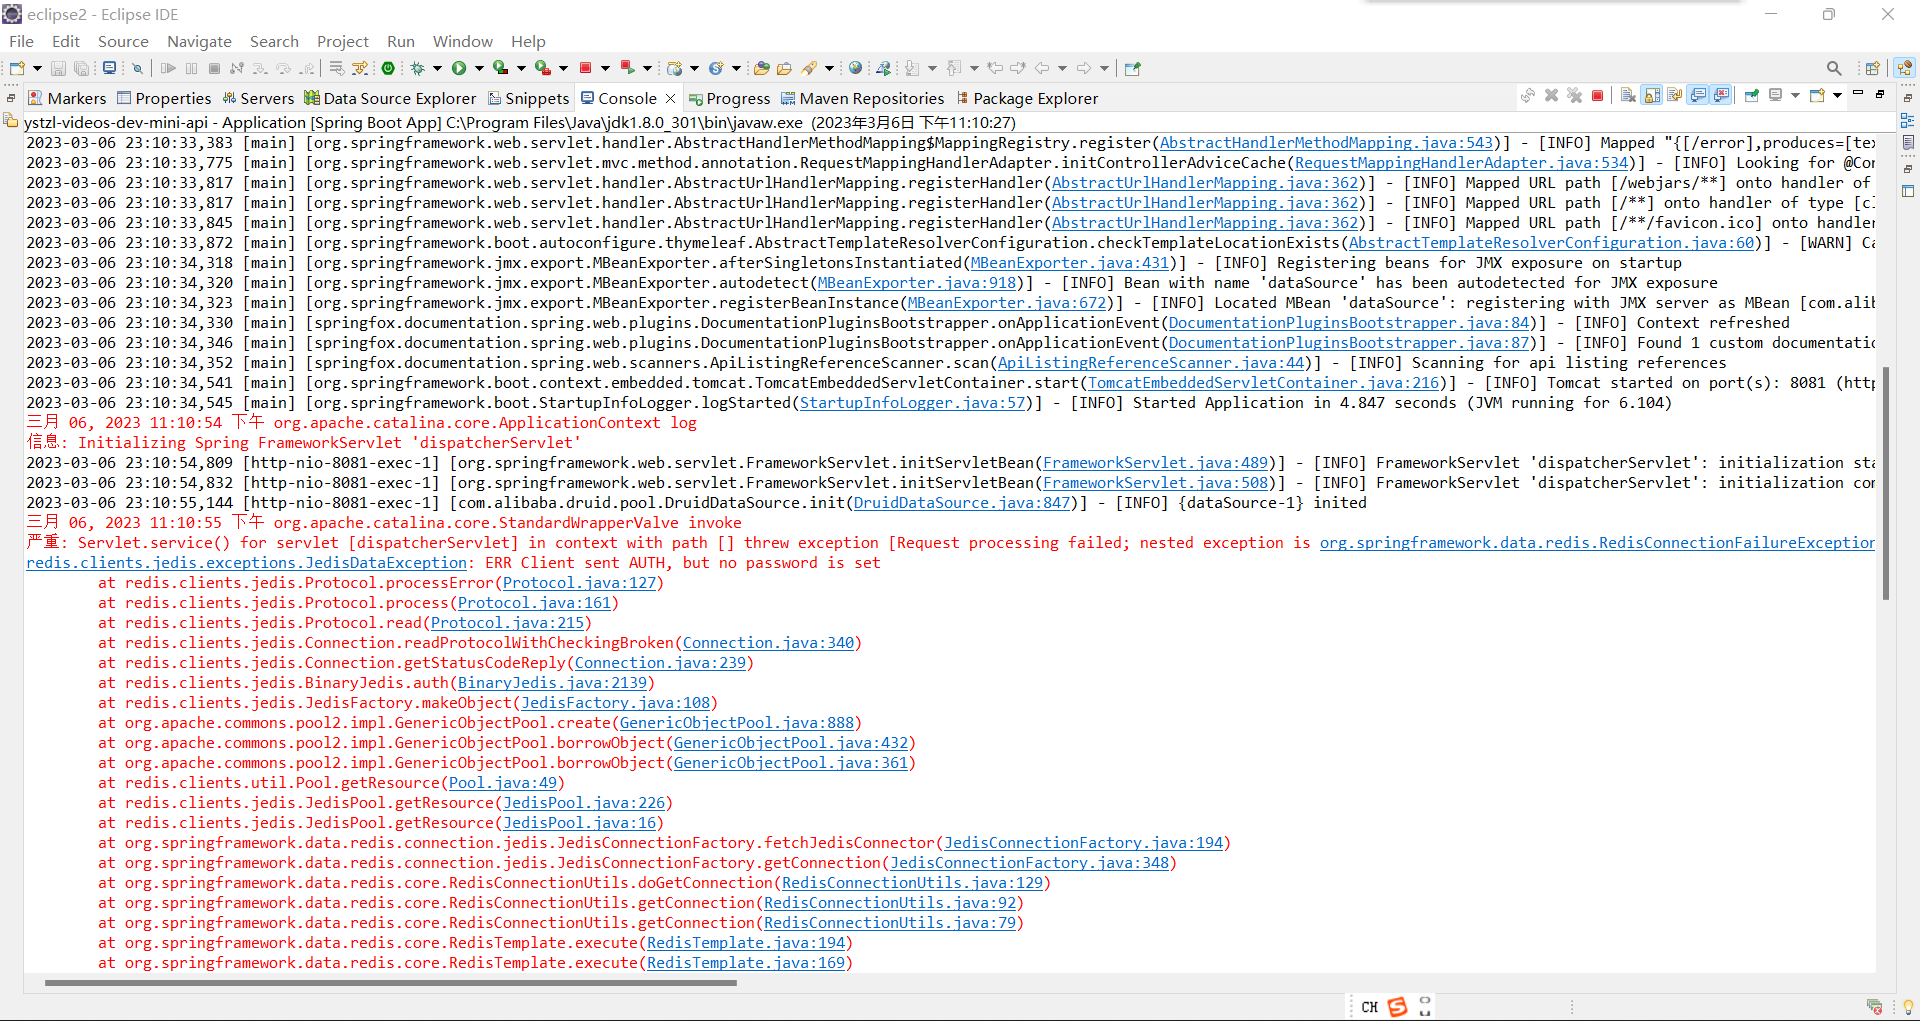Click the Back navigation arrow icon
Image resolution: width=1920 pixels, height=1021 pixels.
(x=1042, y=68)
